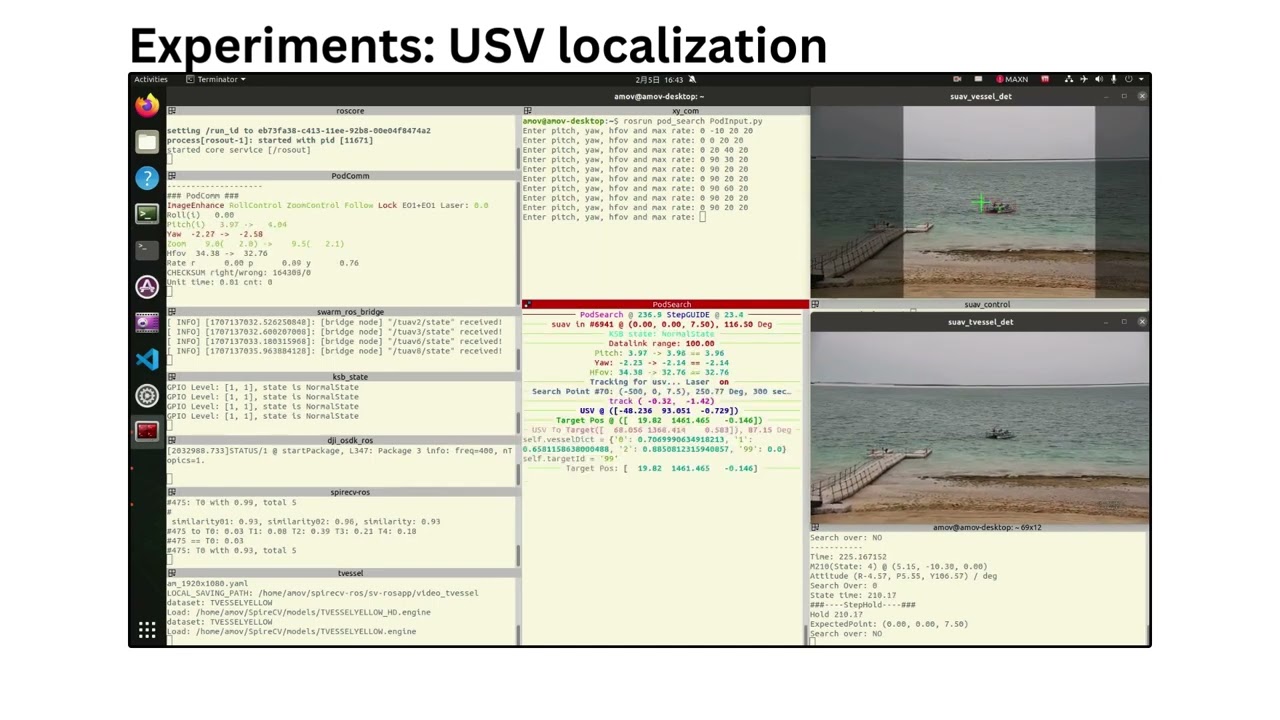
Task: Click the 'started core service [/rosout]' line
Action: click(x=239, y=150)
